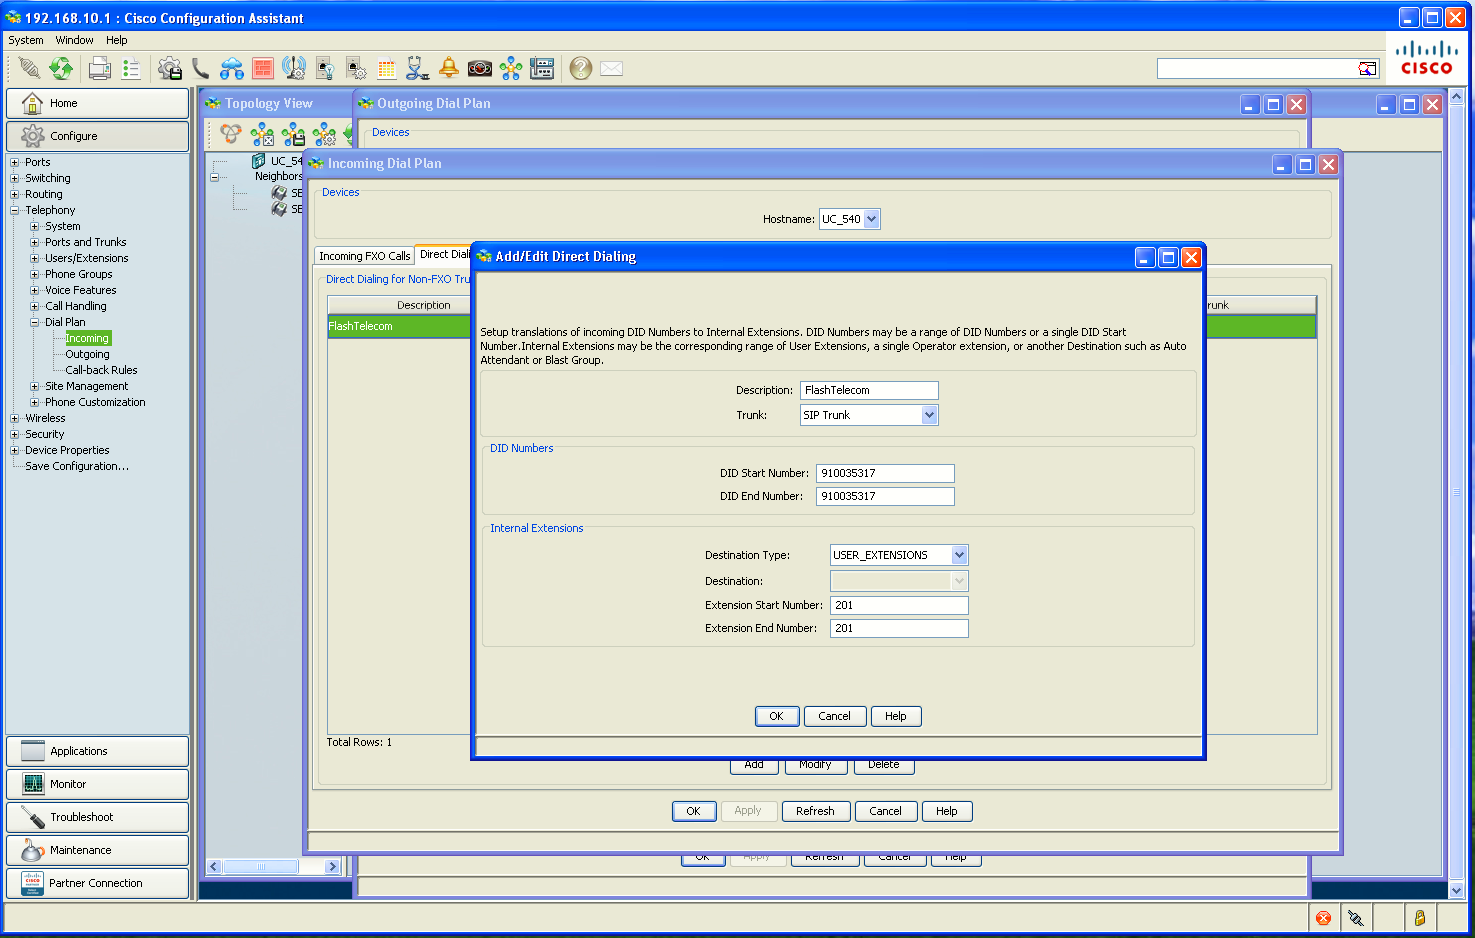
Task: Click Save Configuration in the tree
Action: coord(77,466)
